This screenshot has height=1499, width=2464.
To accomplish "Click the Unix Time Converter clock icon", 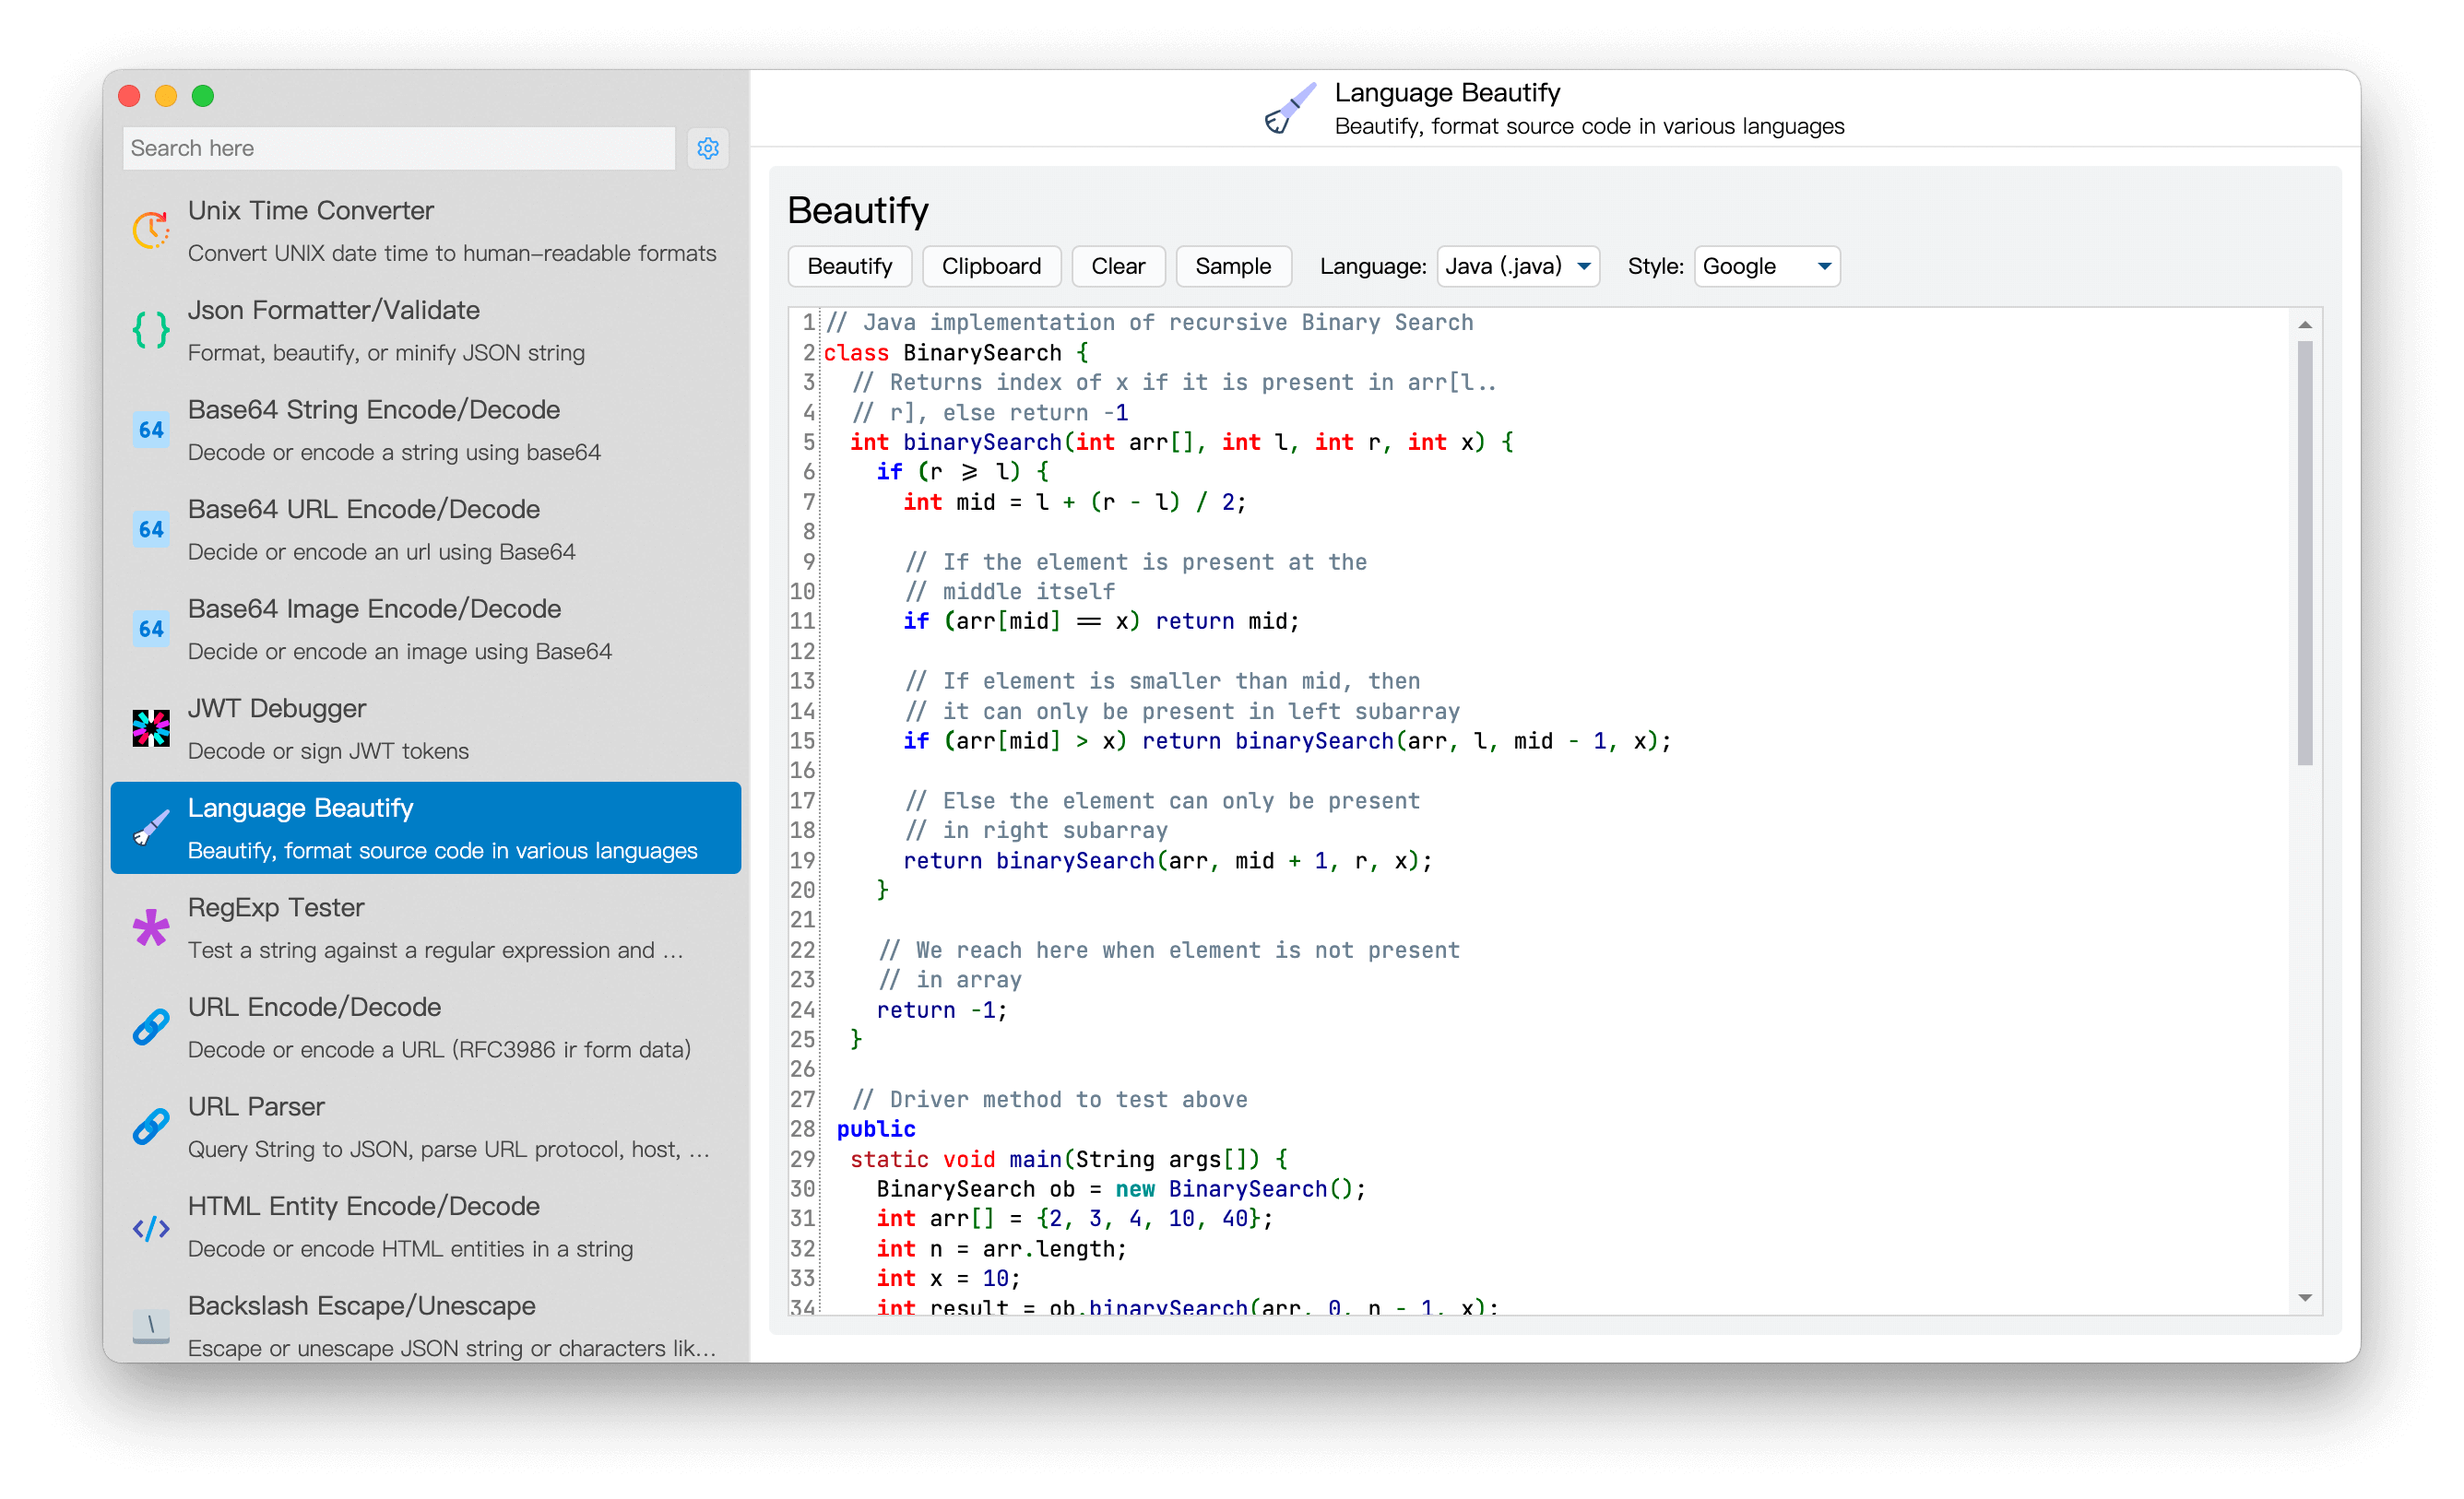I will [x=151, y=230].
